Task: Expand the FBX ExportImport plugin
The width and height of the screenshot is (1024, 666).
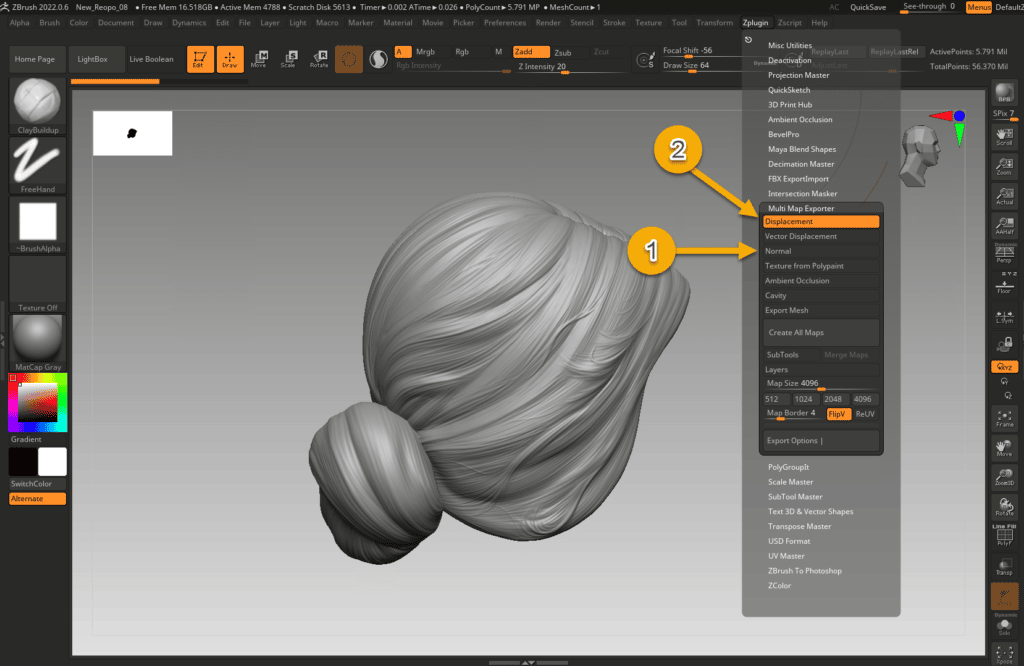Action: (x=798, y=179)
